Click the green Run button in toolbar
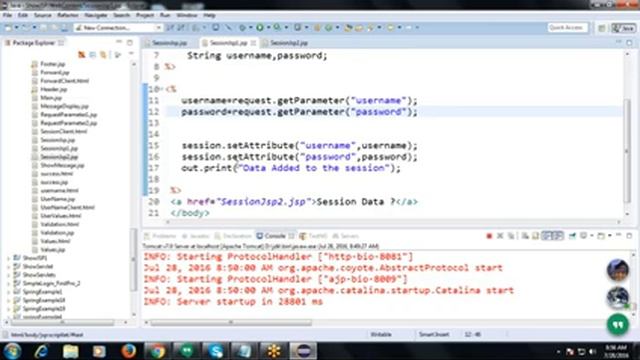 [x=260, y=27]
